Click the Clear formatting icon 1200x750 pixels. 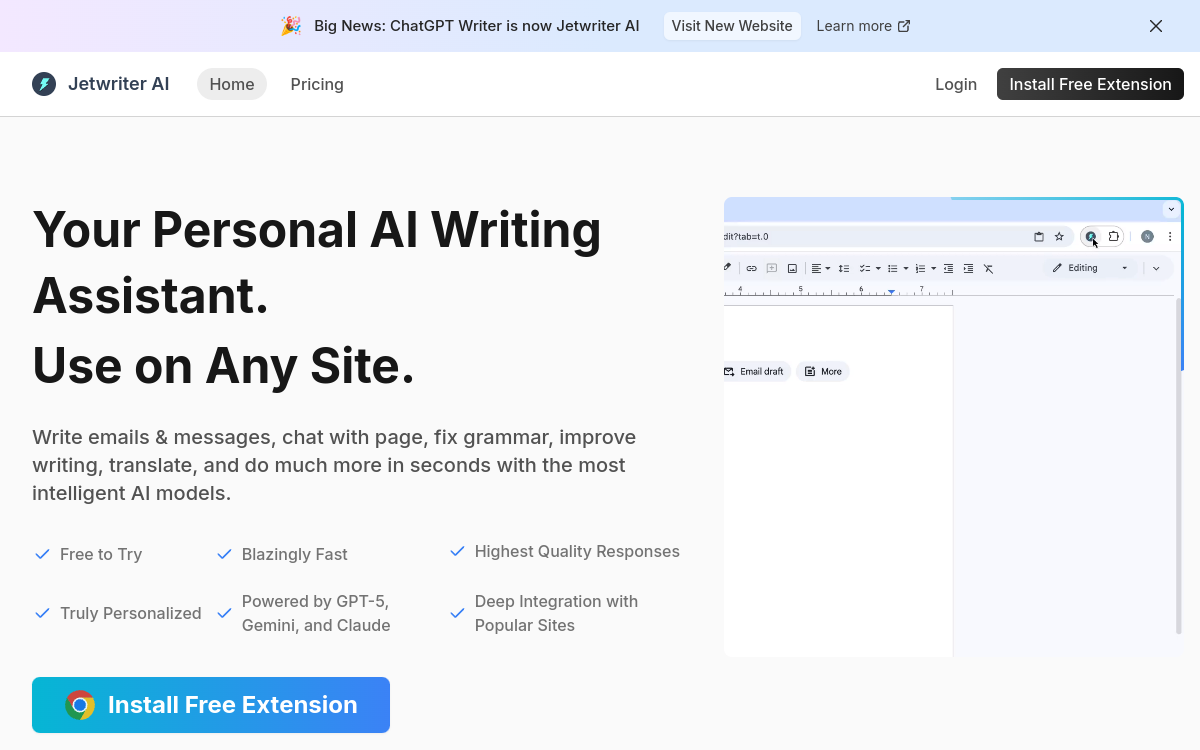click(x=988, y=268)
